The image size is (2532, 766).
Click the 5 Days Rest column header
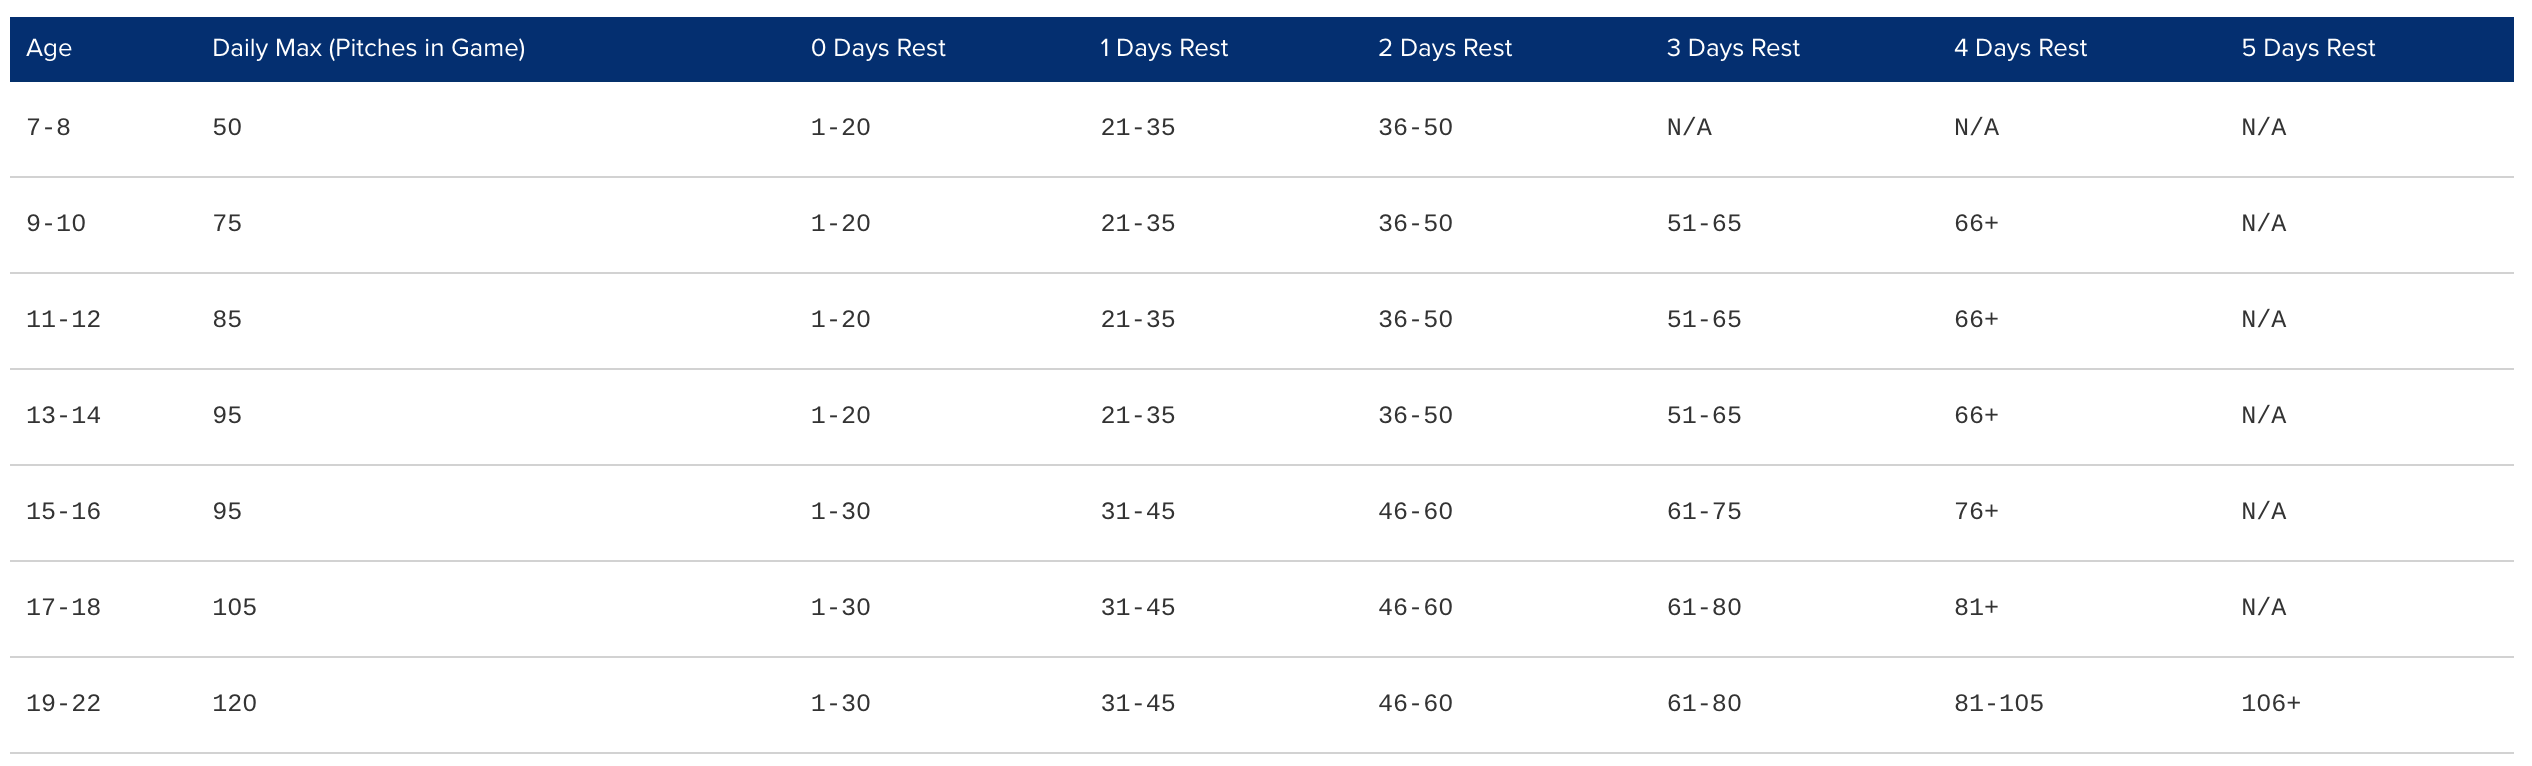2307,48
